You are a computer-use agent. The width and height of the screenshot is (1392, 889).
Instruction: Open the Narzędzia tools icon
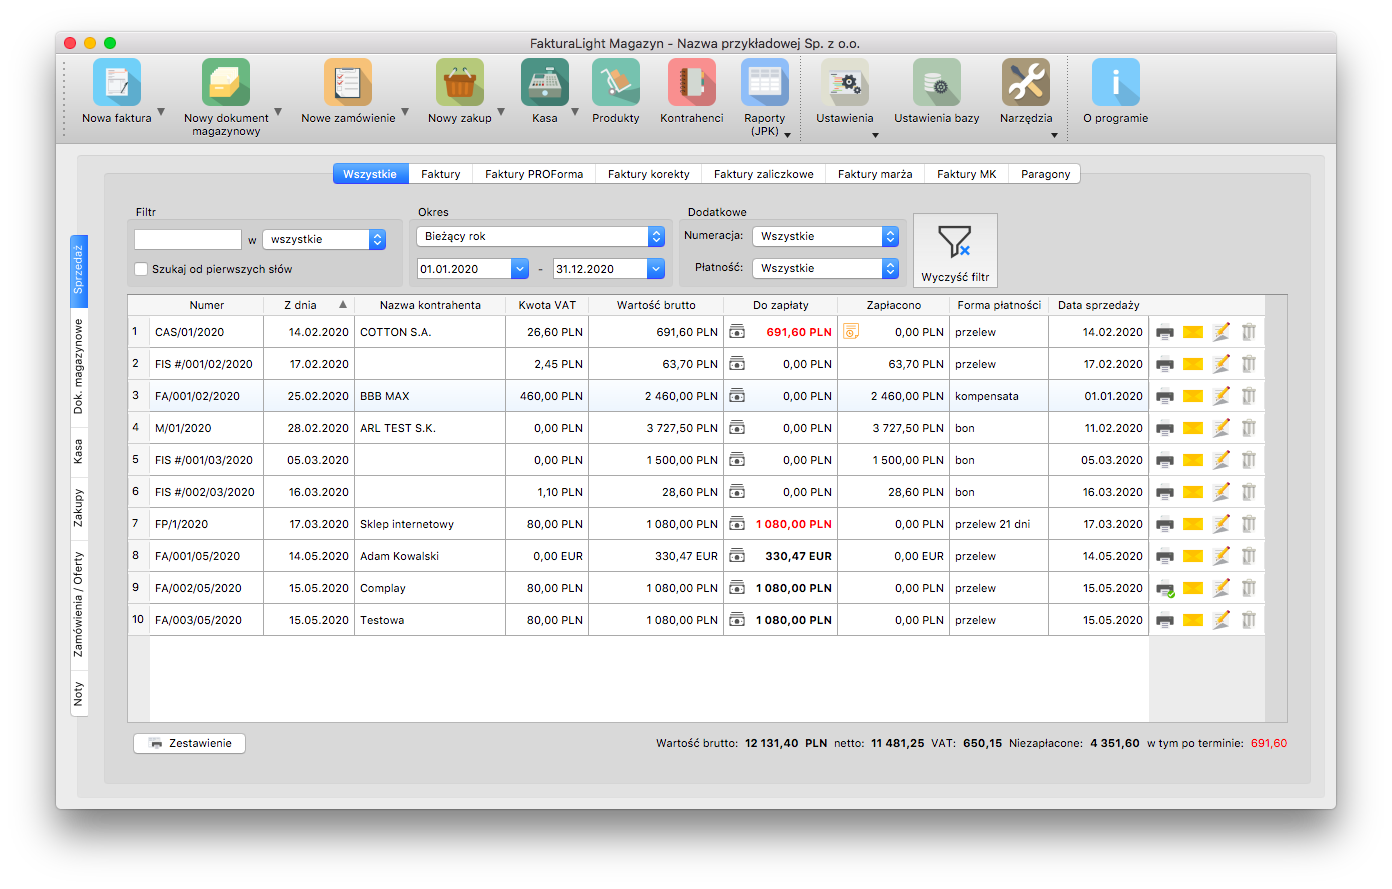click(x=1026, y=82)
